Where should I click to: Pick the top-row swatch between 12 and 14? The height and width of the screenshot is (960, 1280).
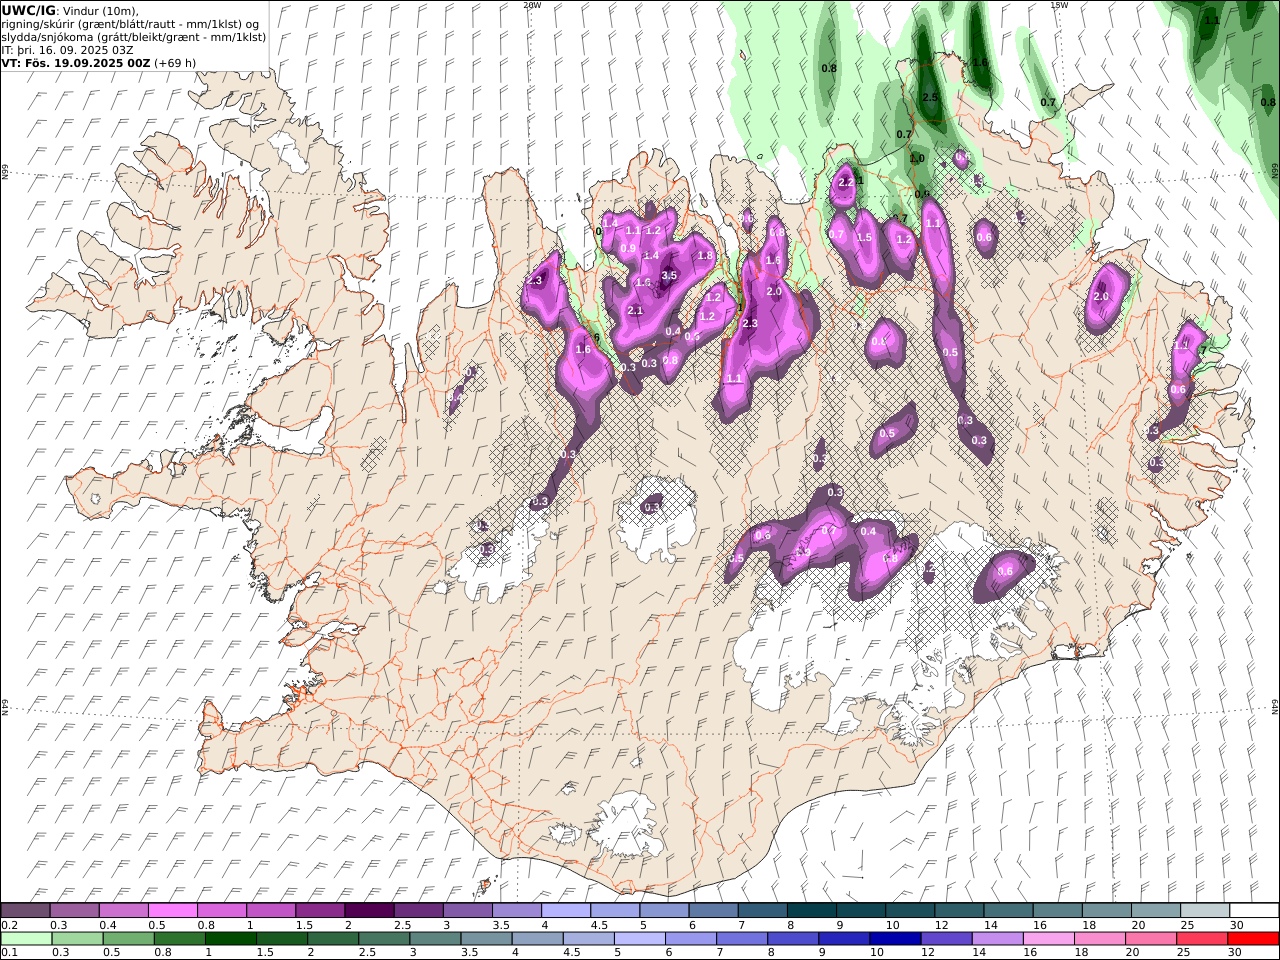coord(958,911)
